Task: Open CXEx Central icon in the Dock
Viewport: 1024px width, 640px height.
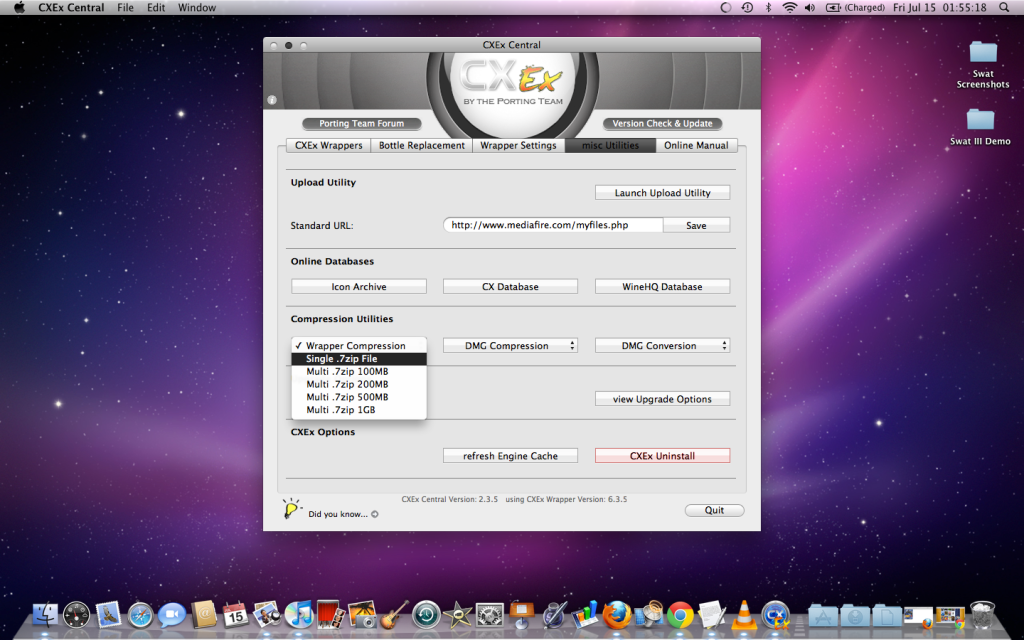Action: point(775,615)
